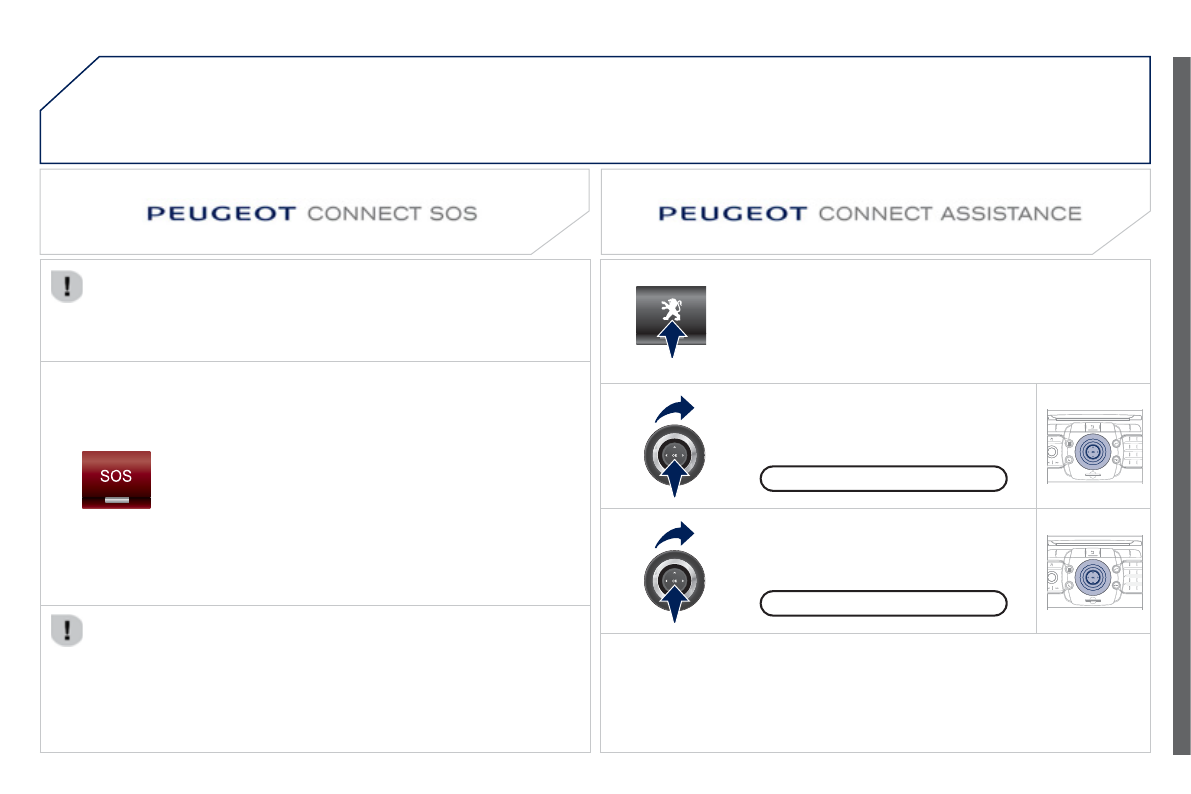This screenshot has height=794, width=1191.
Task: Click the Peugeot Connect Assistance heading
Action: 869,213
